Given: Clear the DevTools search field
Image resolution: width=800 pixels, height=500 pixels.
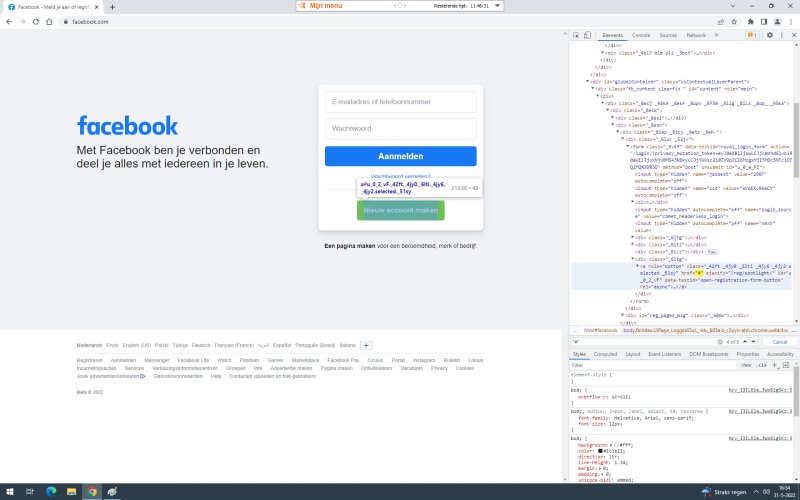Looking at the screenshot, I should click(720, 342).
